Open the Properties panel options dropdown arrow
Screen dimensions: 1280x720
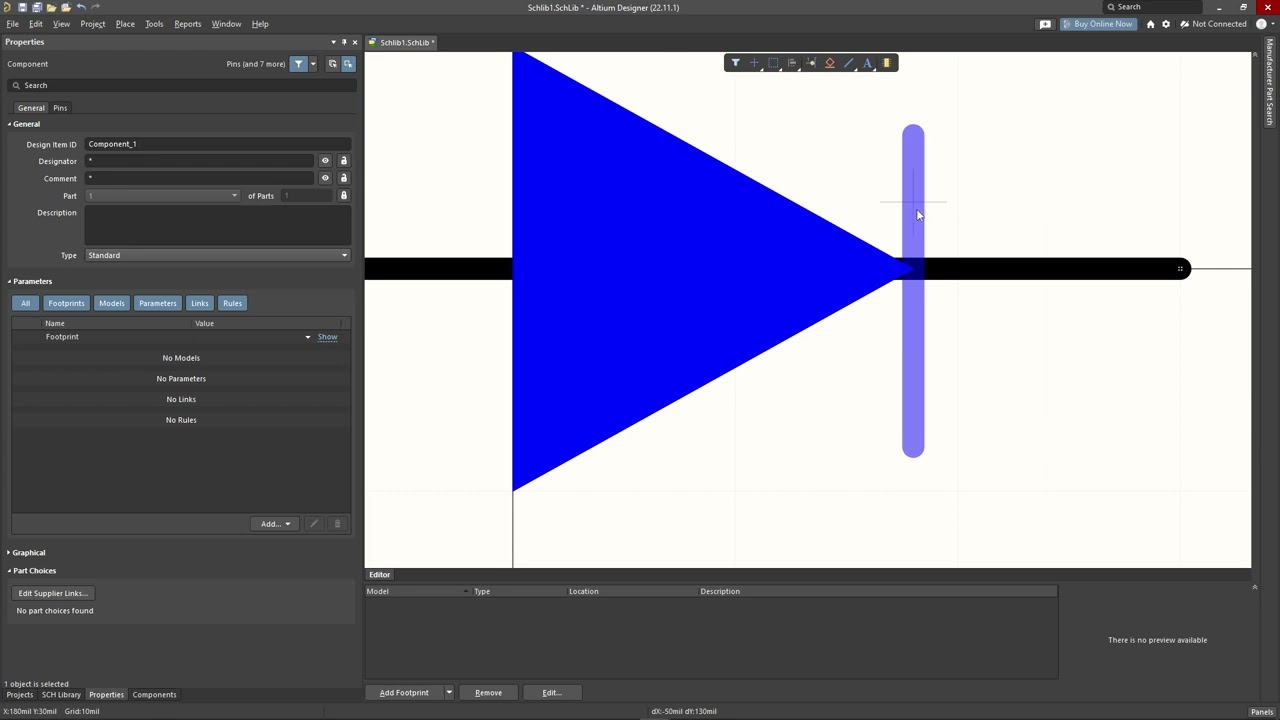(x=333, y=42)
